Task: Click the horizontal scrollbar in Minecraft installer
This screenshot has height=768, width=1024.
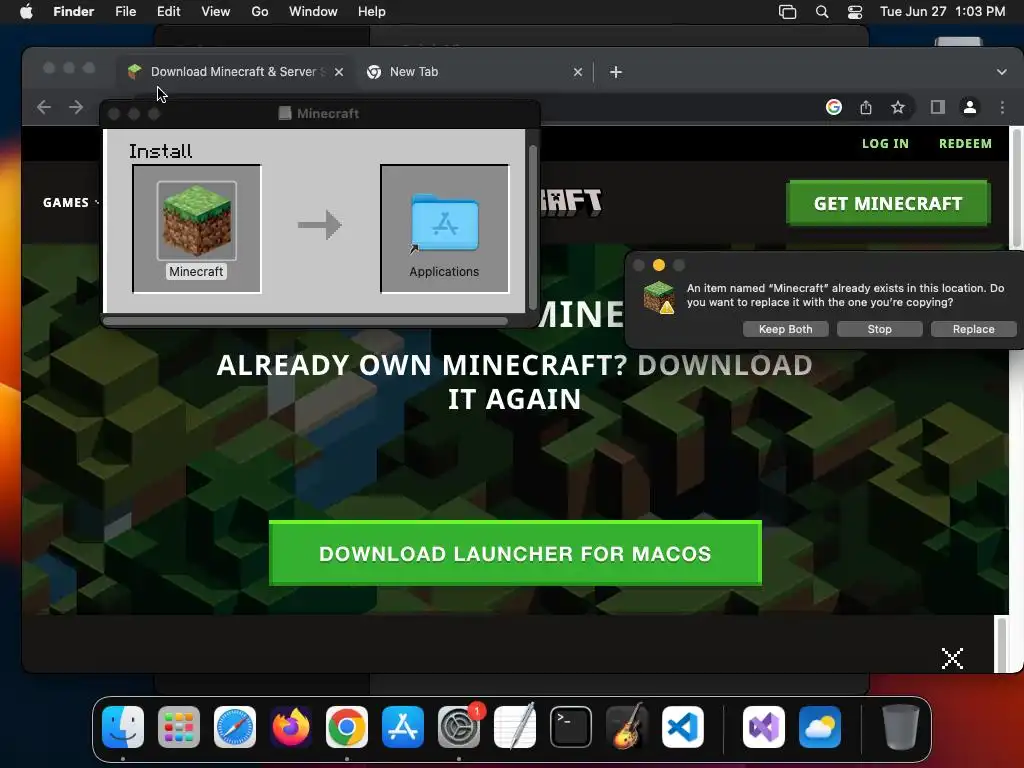Action: click(x=305, y=321)
